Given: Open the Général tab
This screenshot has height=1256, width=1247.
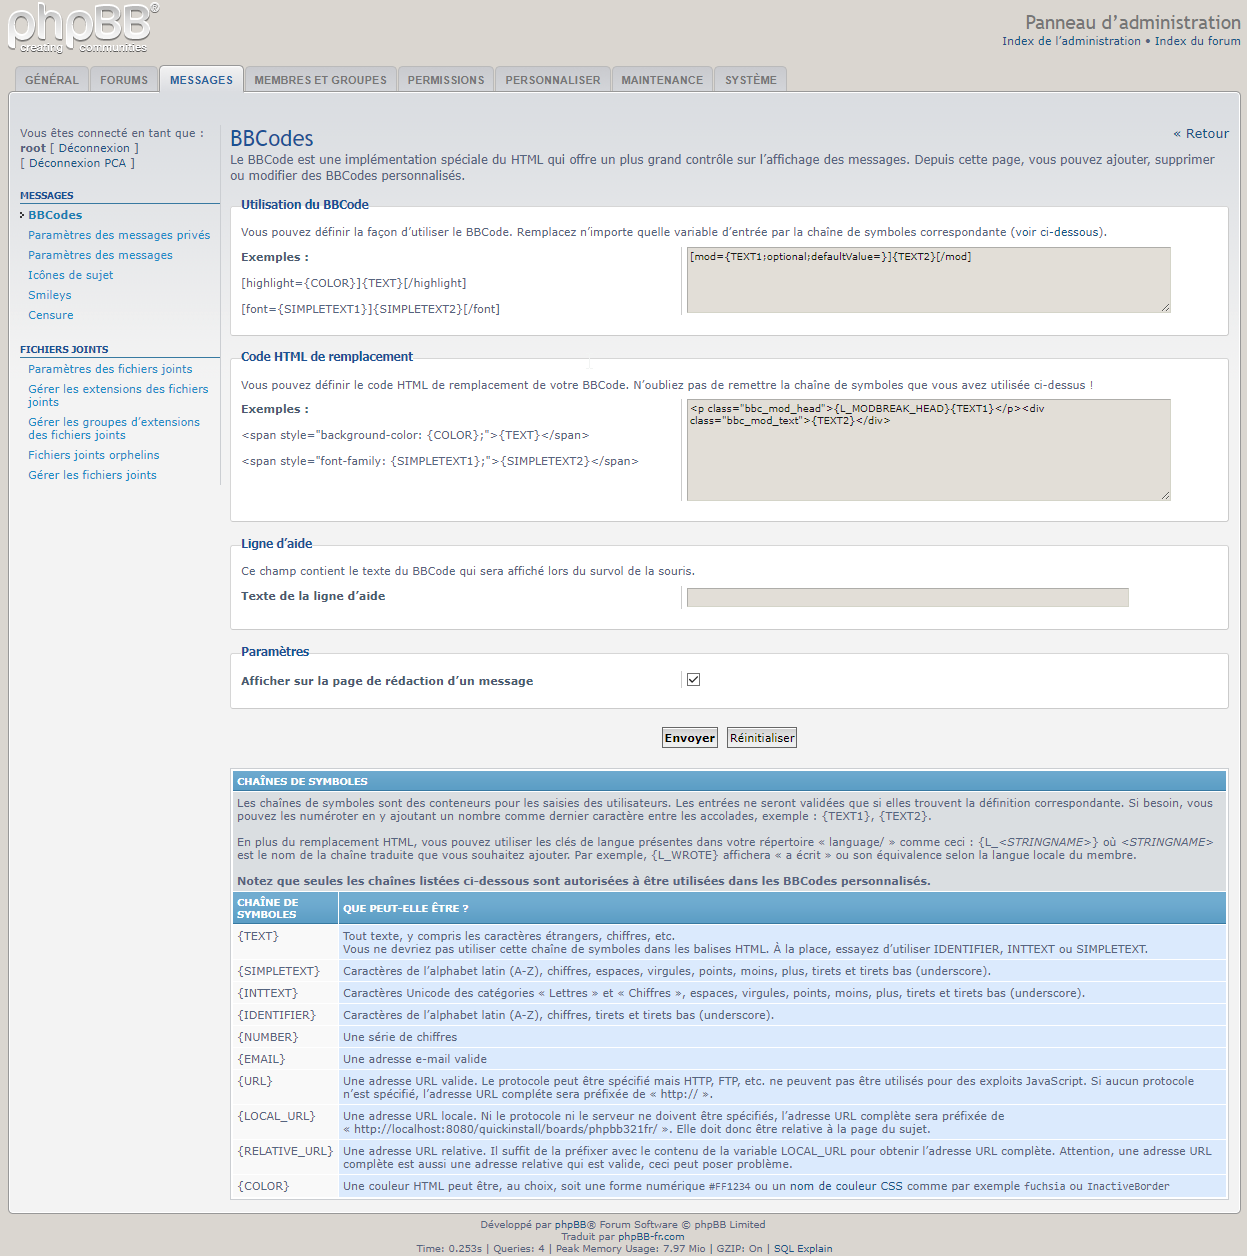Looking at the screenshot, I should pyautogui.click(x=52, y=80).
